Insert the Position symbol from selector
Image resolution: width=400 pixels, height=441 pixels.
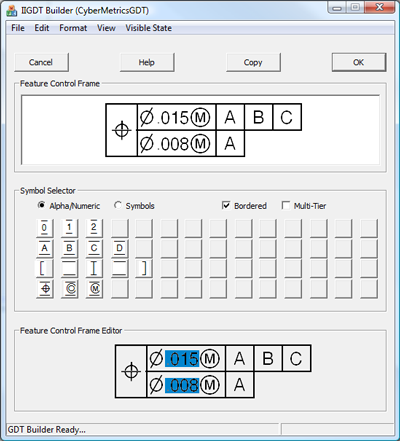pos(45,288)
